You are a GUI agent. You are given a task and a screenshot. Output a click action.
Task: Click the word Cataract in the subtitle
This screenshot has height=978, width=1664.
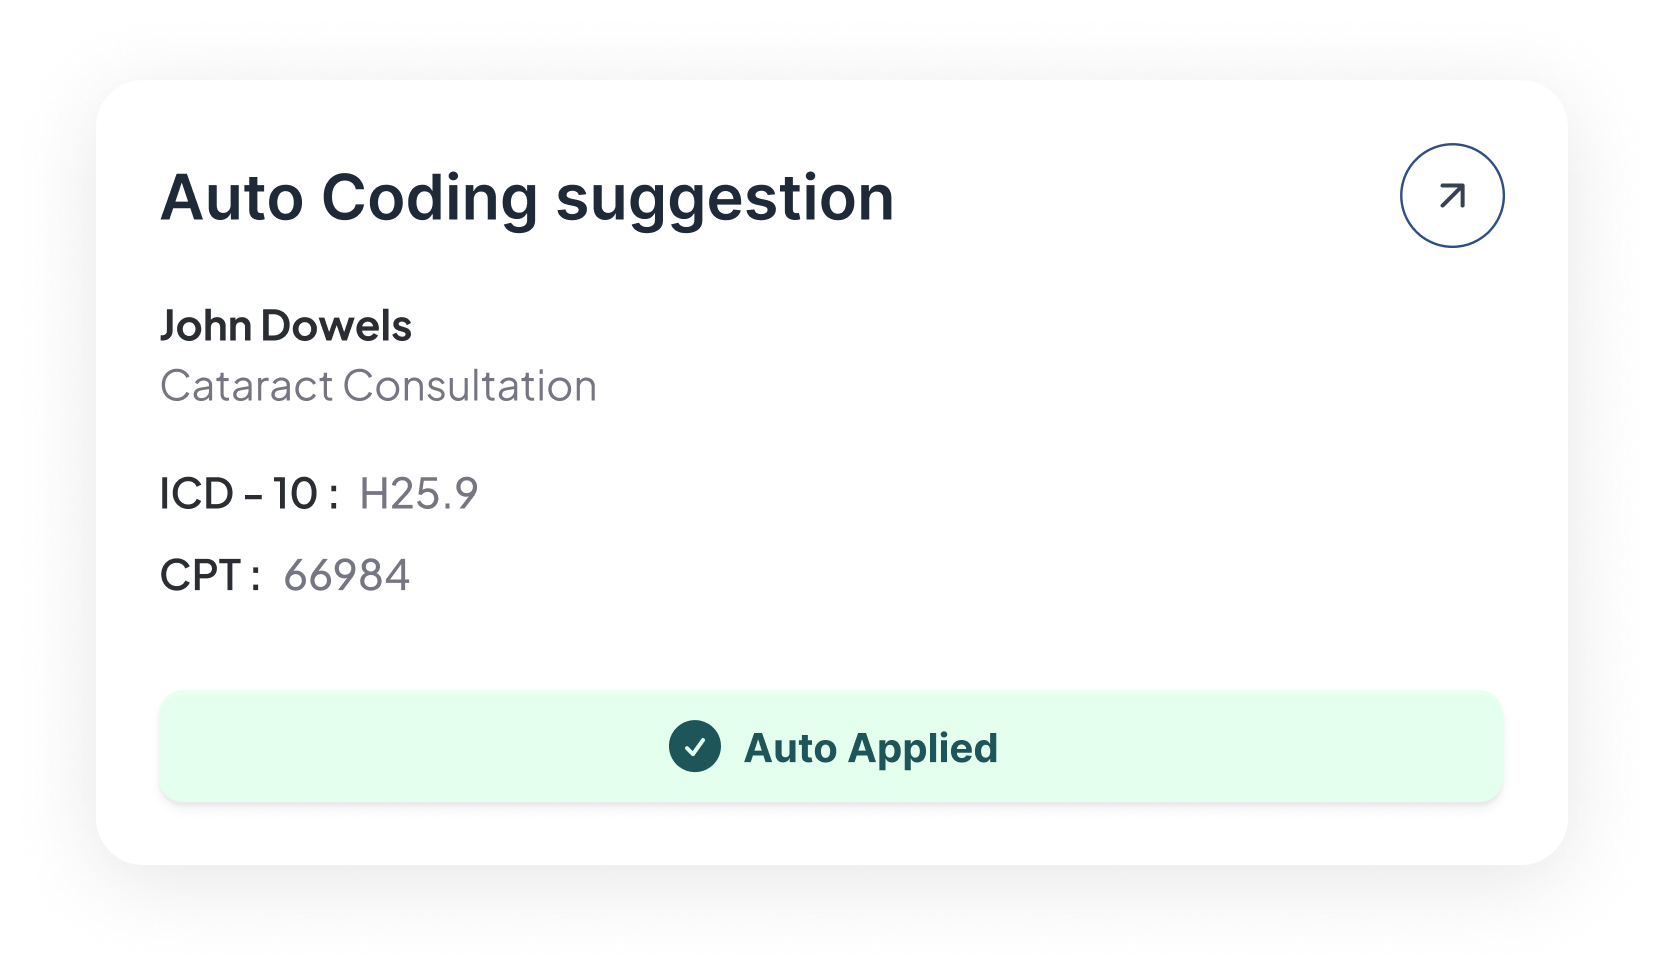[x=246, y=386]
